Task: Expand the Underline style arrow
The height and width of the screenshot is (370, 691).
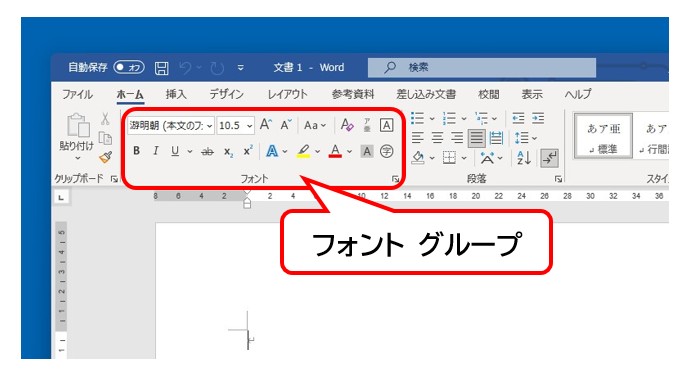Action: [x=190, y=152]
